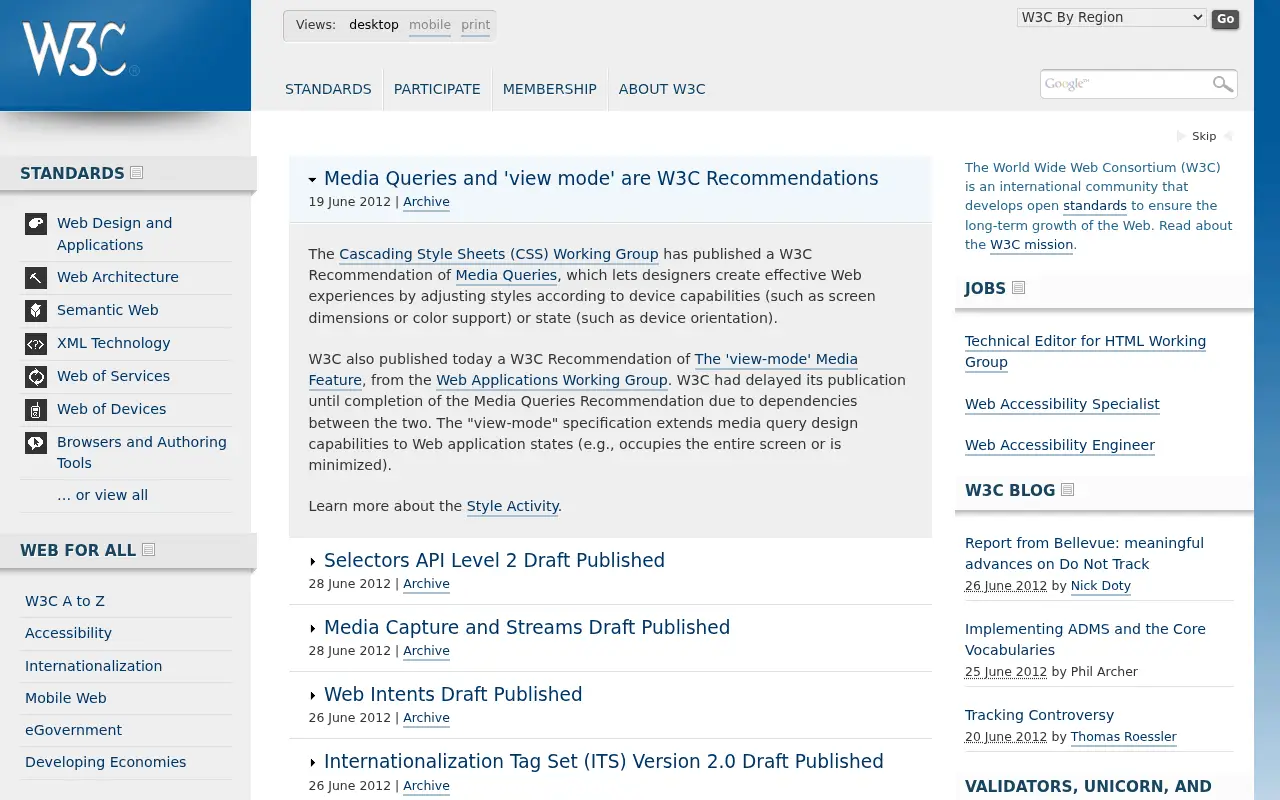Open the W3C mission link
Viewport: 1280px width, 800px height.
[1032, 244]
